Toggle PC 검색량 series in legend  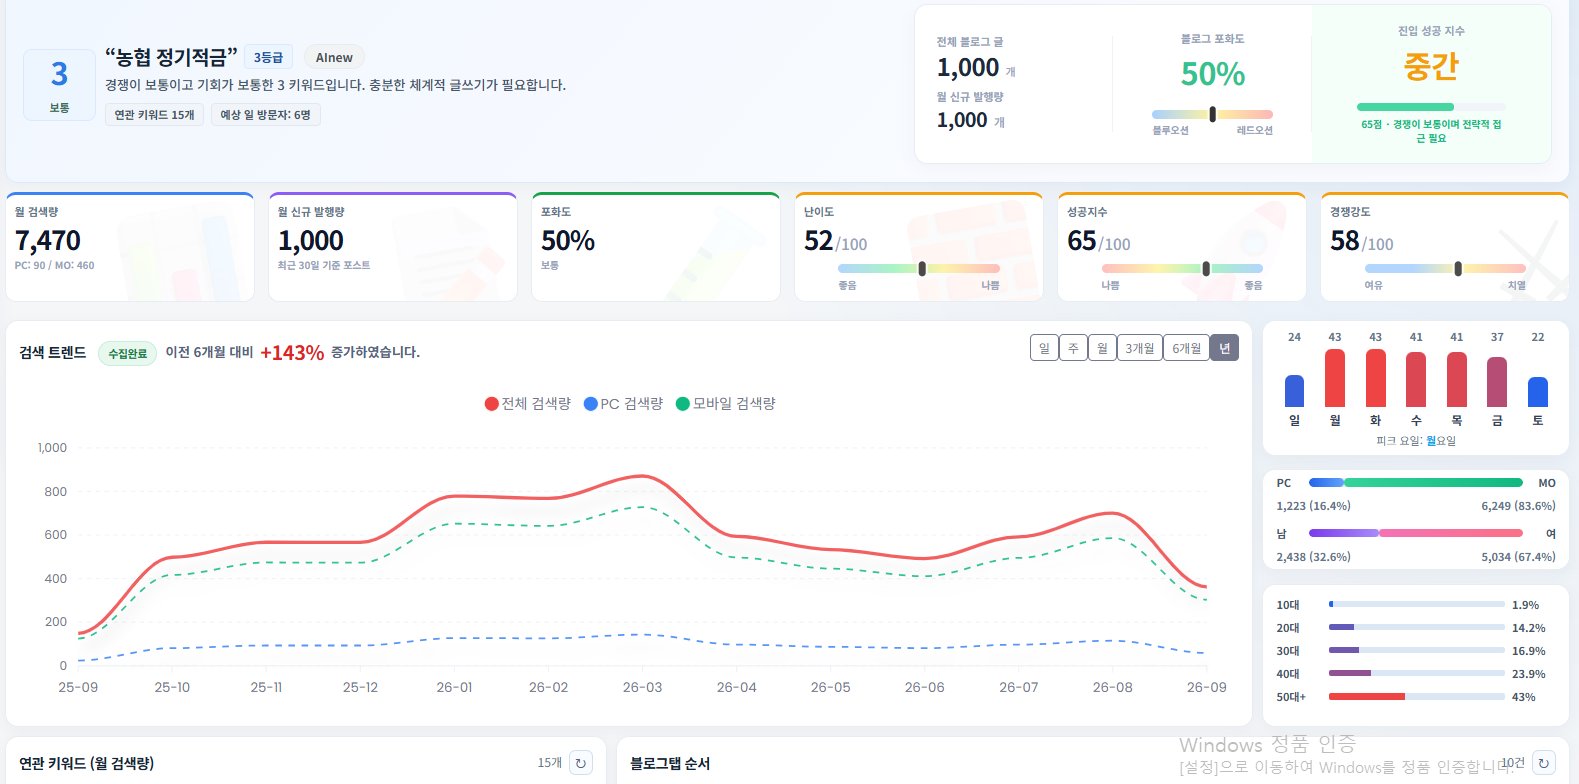pos(623,404)
